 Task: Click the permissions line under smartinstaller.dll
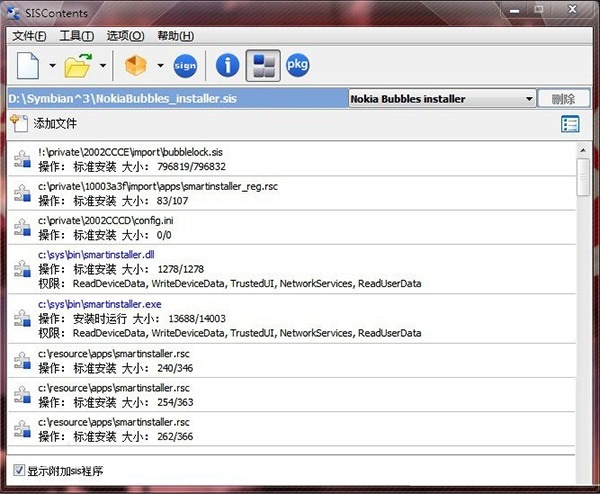230,284
